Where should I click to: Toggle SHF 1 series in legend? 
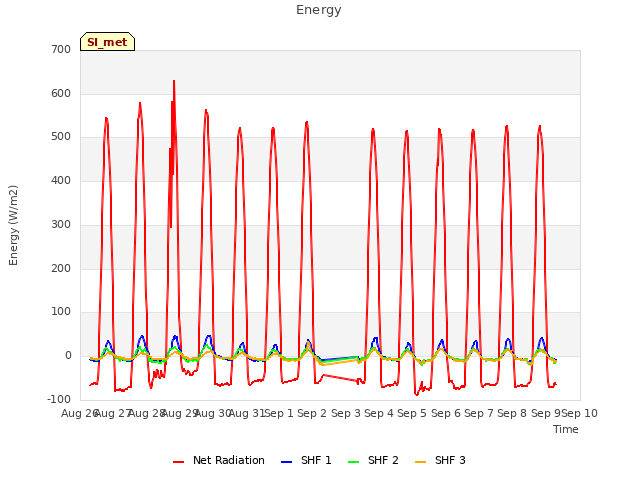pyautogui.click(x=306, y=460)
